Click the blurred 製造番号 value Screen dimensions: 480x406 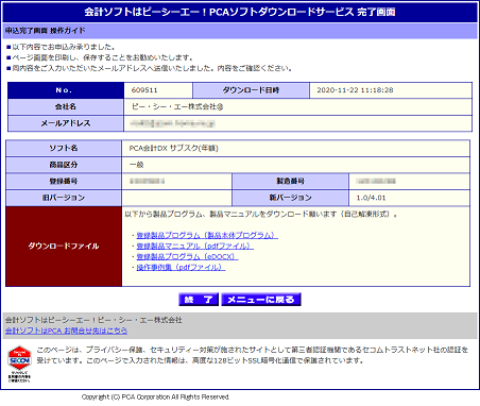tap(376, 181)
